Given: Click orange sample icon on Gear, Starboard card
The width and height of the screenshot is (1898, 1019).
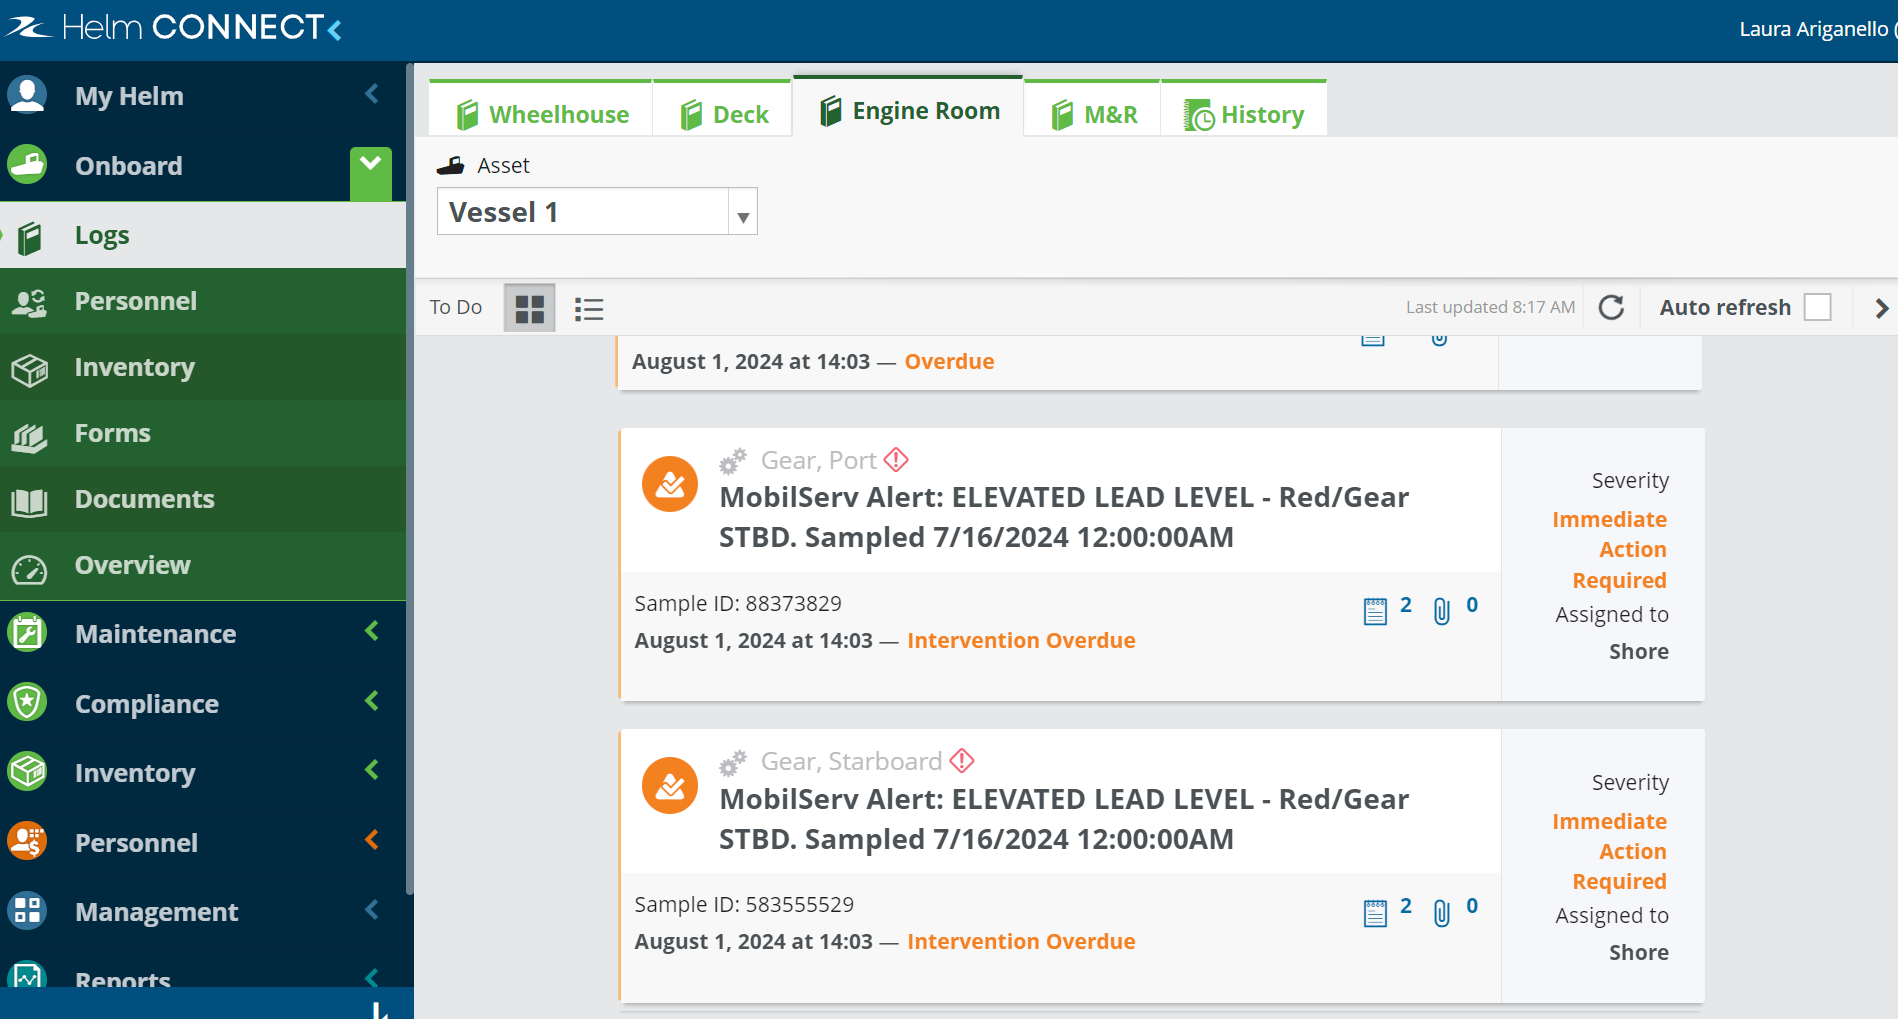Looking at the screenshot, I should coord(670,785).
